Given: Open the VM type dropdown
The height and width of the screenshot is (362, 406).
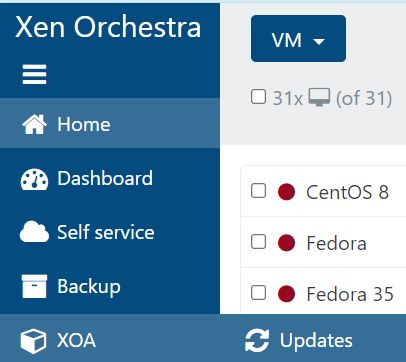Looking at the screenshot, I should [x=298, y=39].
